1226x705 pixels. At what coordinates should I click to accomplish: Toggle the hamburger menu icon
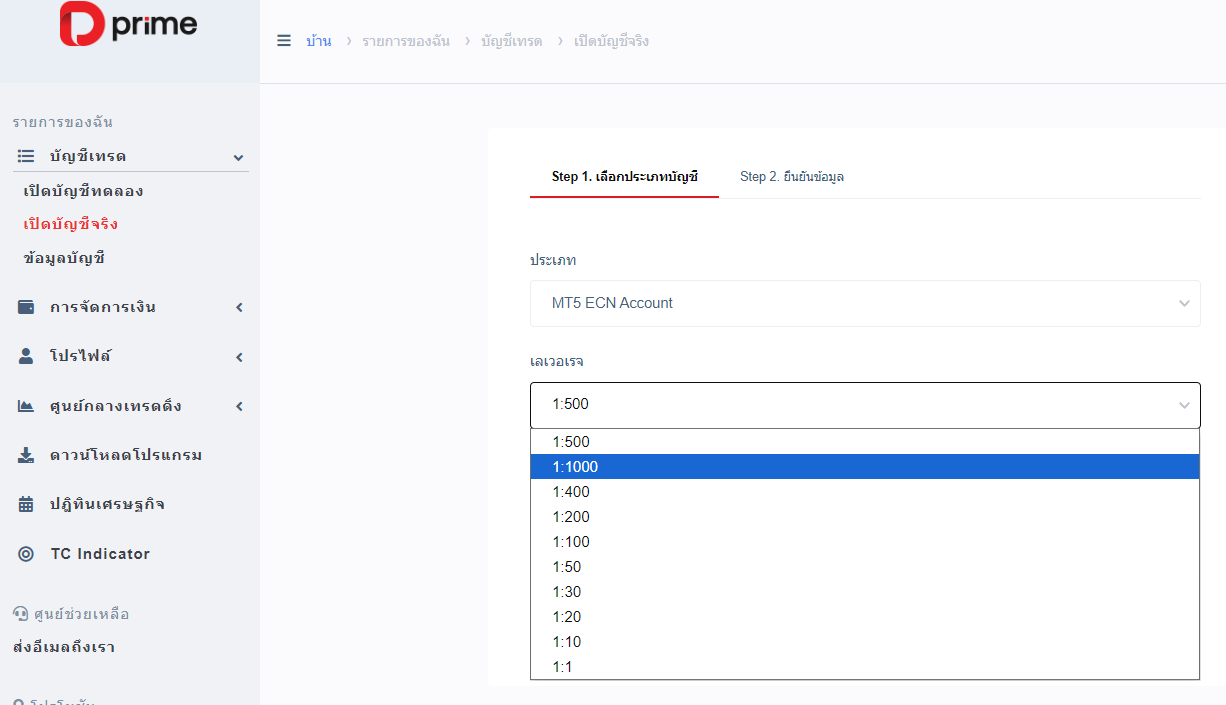pos(284,41)
